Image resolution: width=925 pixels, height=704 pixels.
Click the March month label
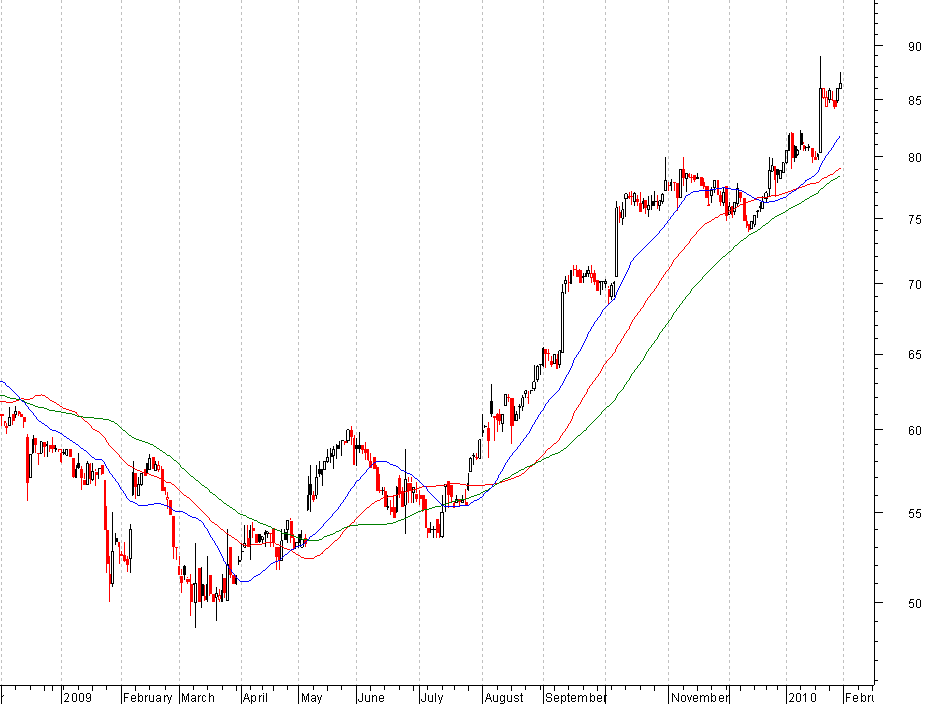pyautogui.click(x=198, y=698)
